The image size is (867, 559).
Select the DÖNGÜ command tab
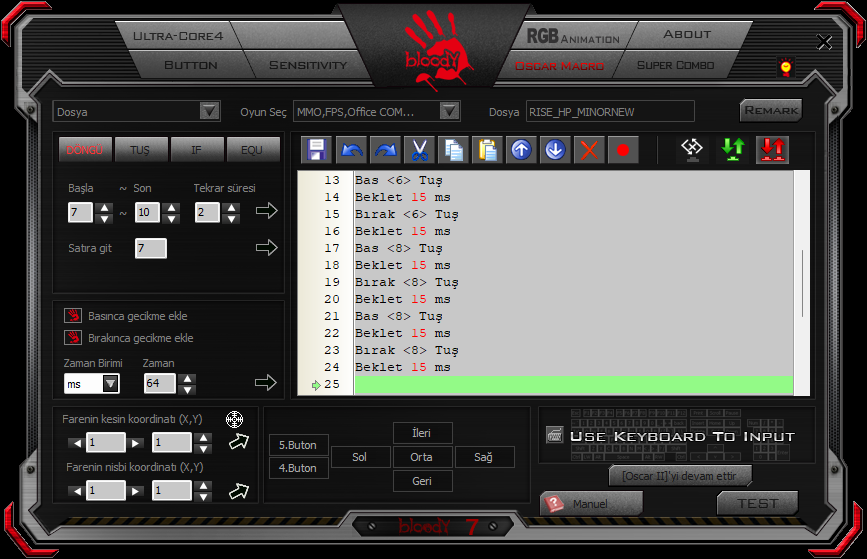tap(85, 150)
